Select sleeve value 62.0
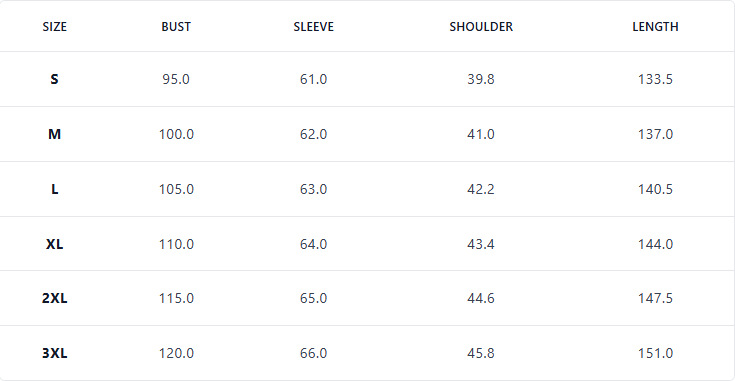The height and width of the screenshot is (381, 735). tap(313, 134)
